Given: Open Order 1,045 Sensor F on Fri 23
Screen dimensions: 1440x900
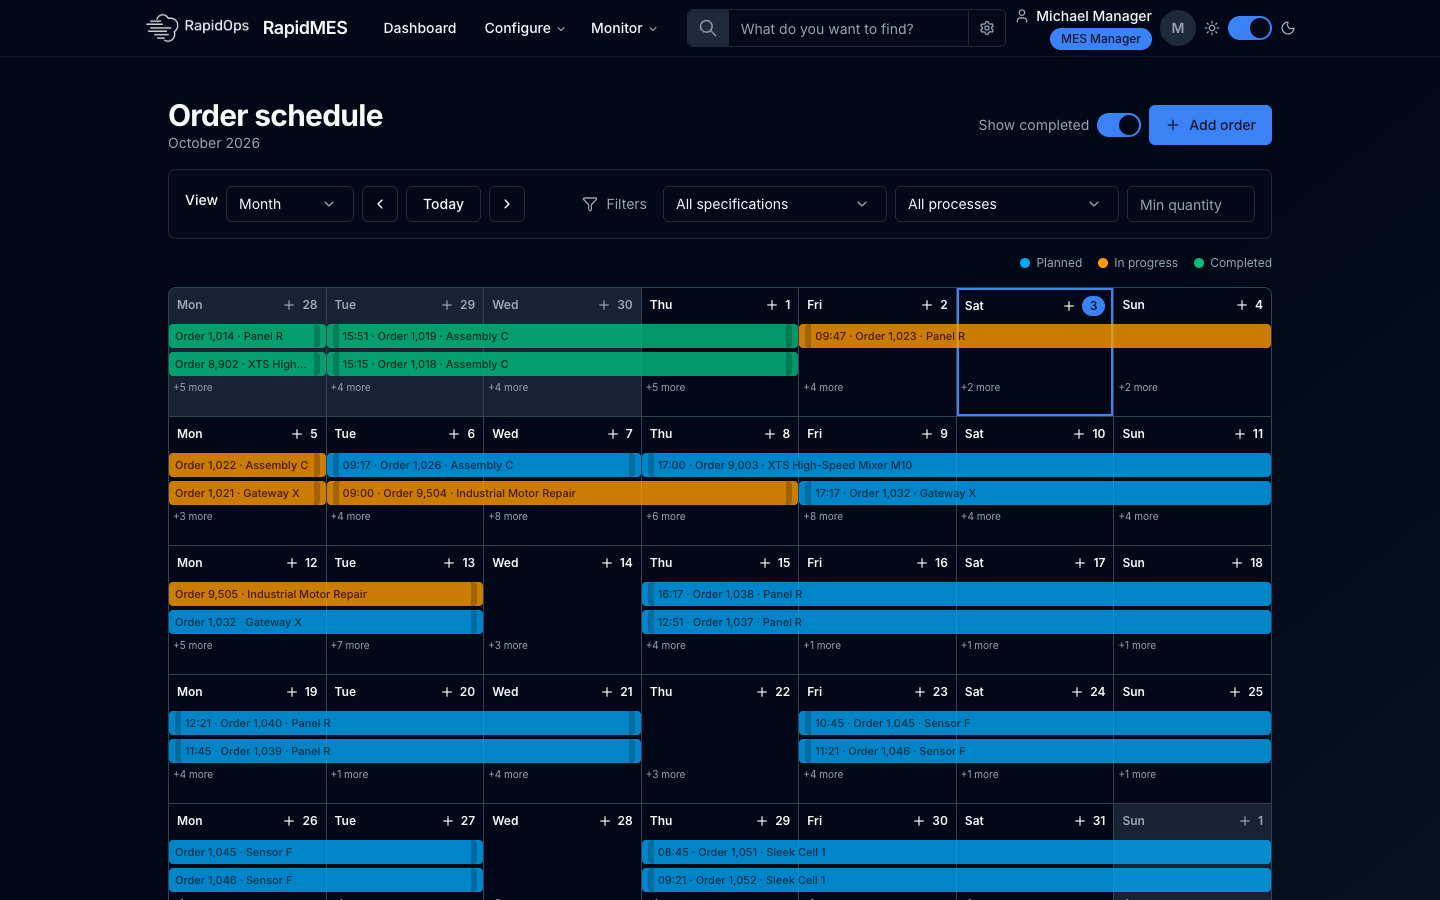Looking at the screenshot, I should [1035, 723].
